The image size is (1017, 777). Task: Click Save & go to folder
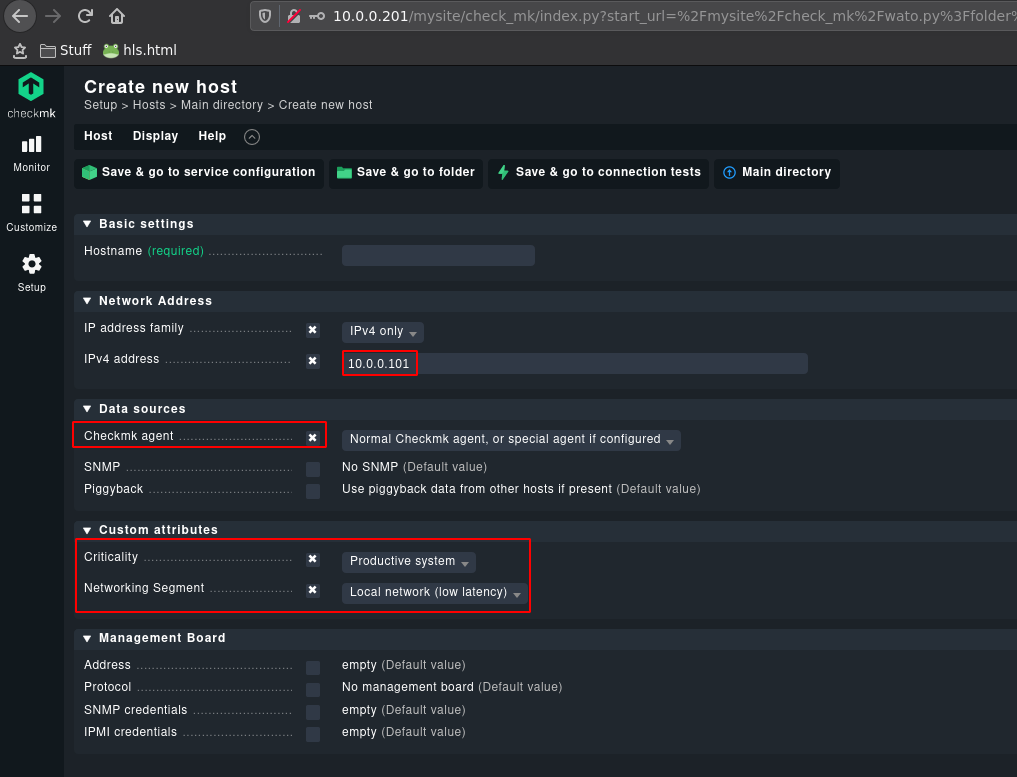coord(406,173)
